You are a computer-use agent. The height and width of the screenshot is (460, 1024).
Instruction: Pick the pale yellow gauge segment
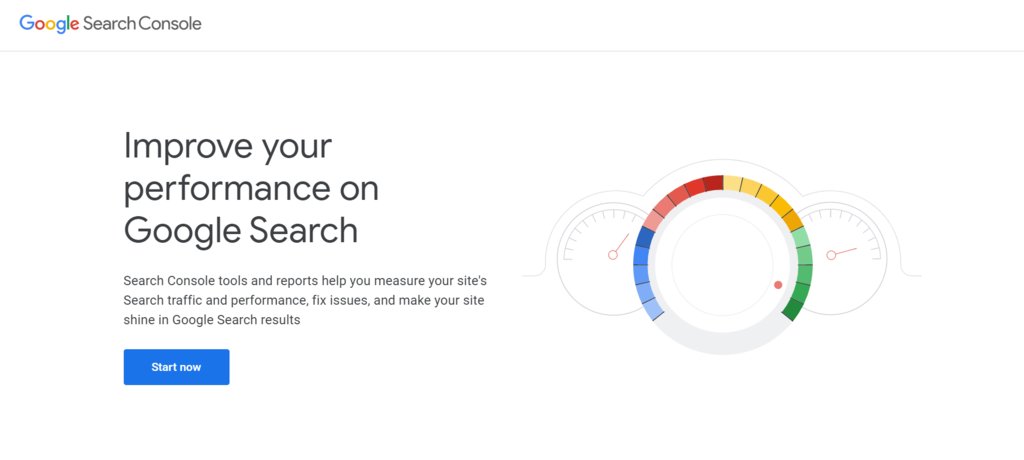click(x=732, y=184)
